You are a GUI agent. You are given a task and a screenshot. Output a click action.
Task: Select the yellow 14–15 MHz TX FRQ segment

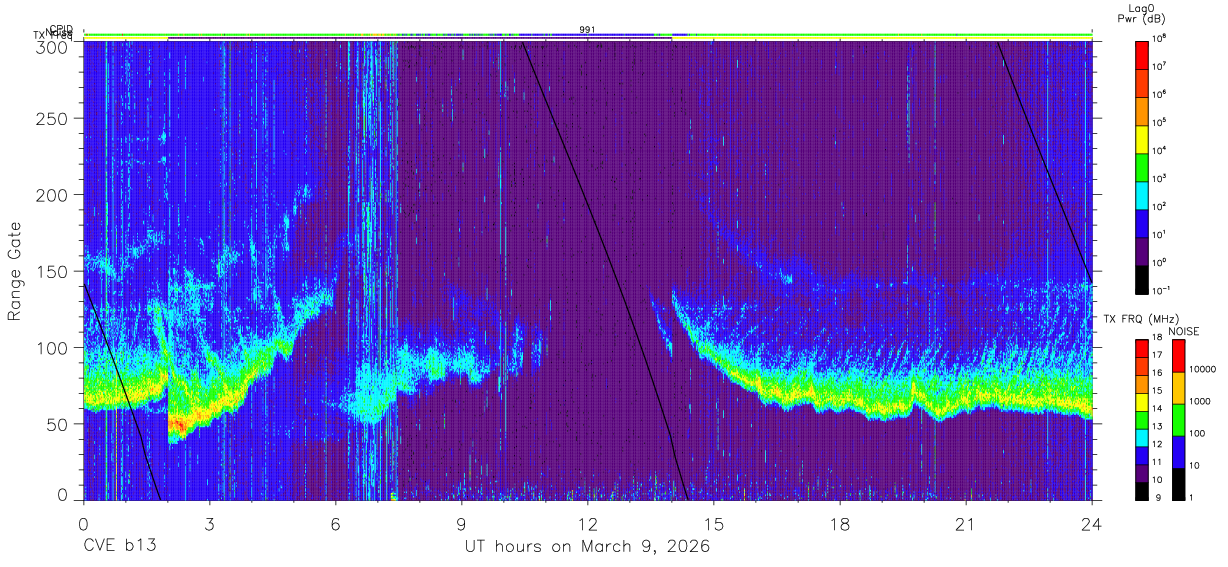pyautogui.click(x=1142, y=401)
